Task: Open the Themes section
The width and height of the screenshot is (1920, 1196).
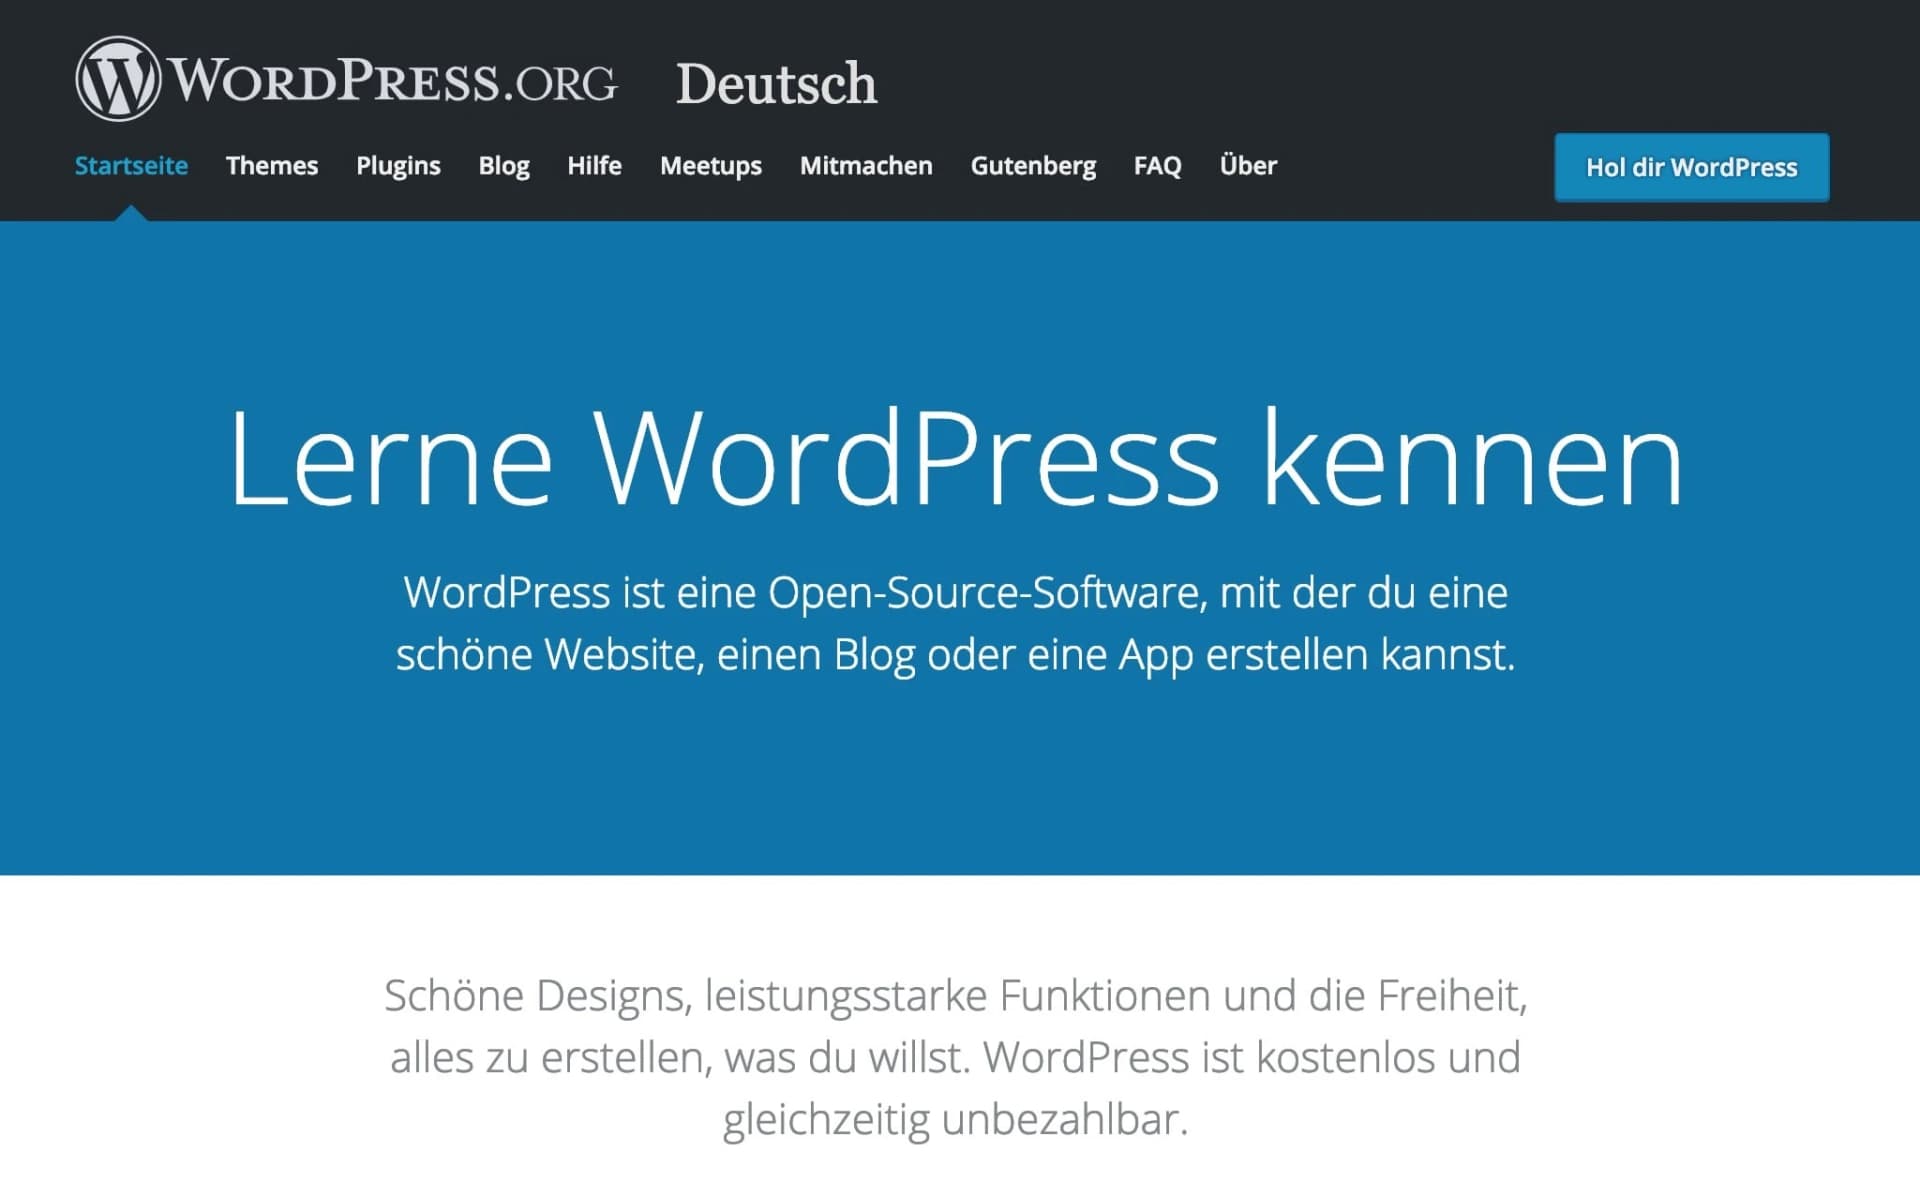Action: [x=271, y=166]
